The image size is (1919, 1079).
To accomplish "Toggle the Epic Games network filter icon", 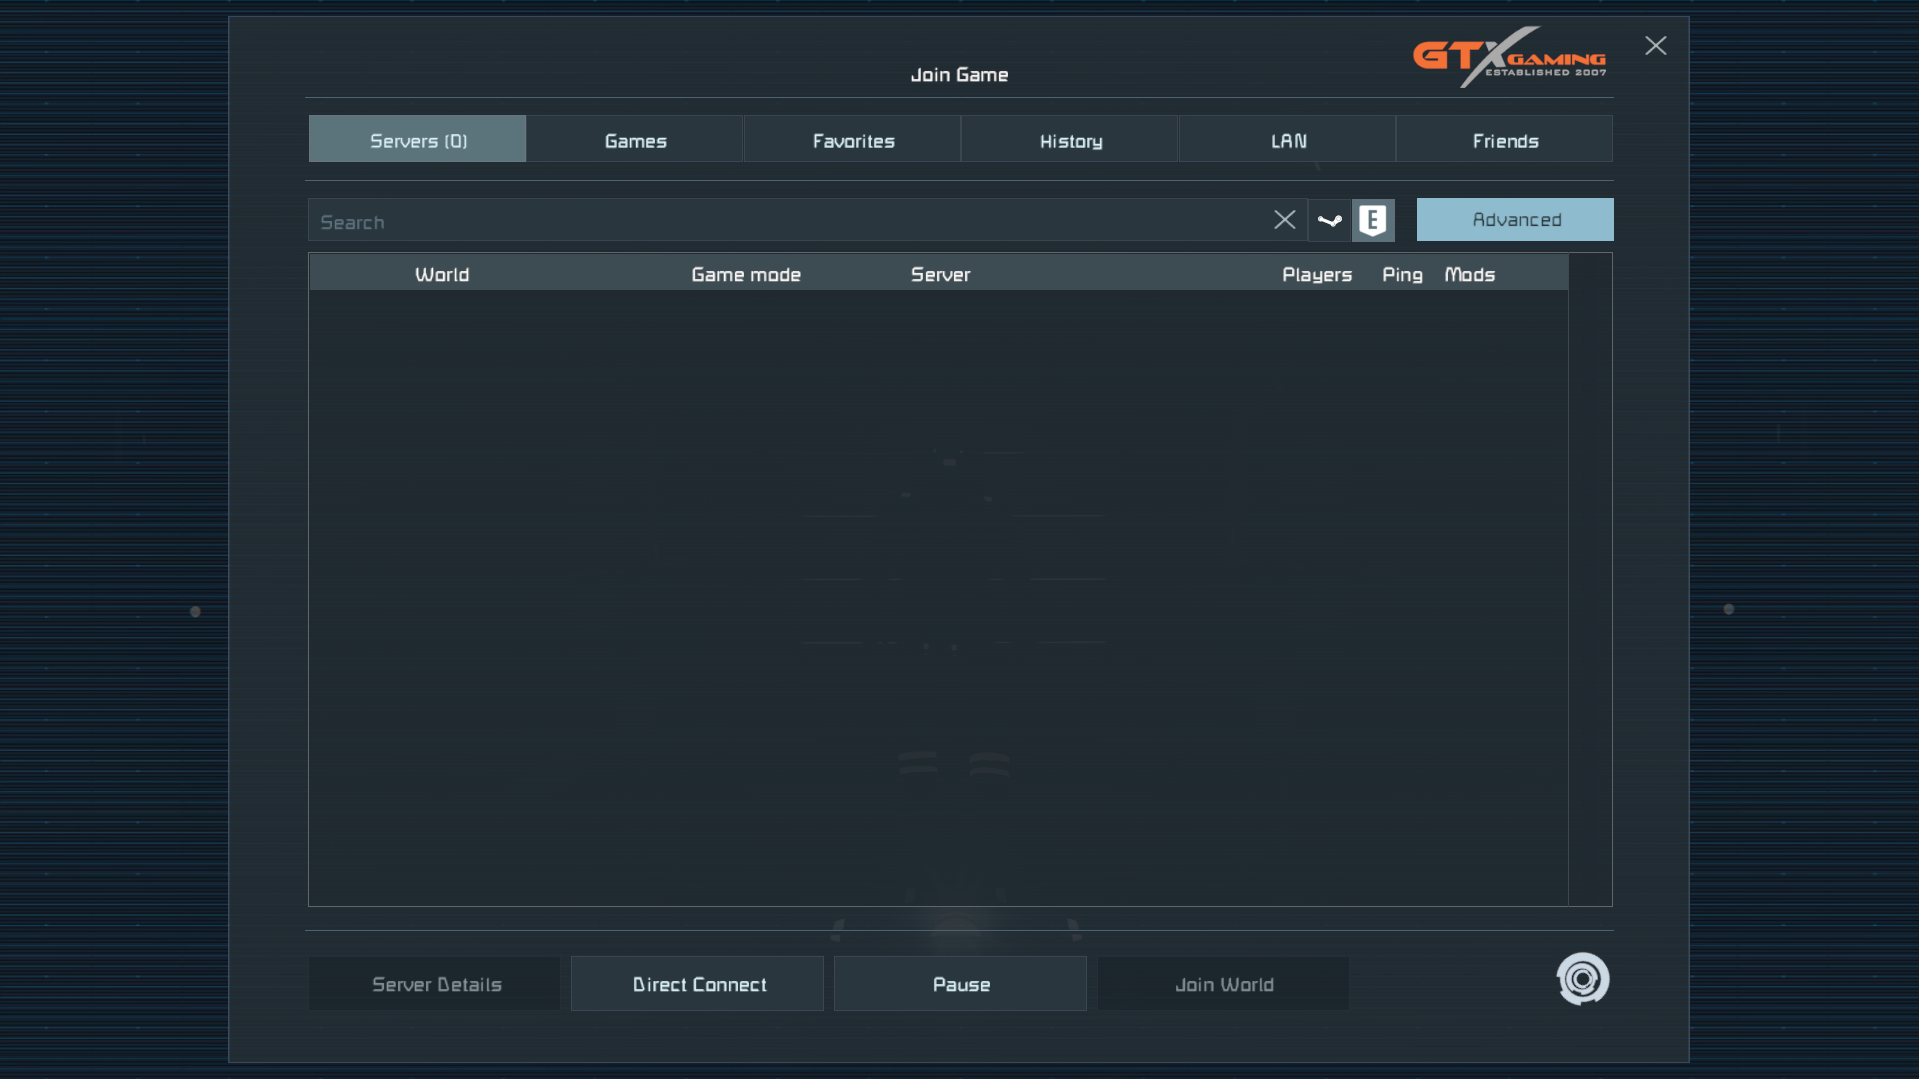I will [1373, 220].
